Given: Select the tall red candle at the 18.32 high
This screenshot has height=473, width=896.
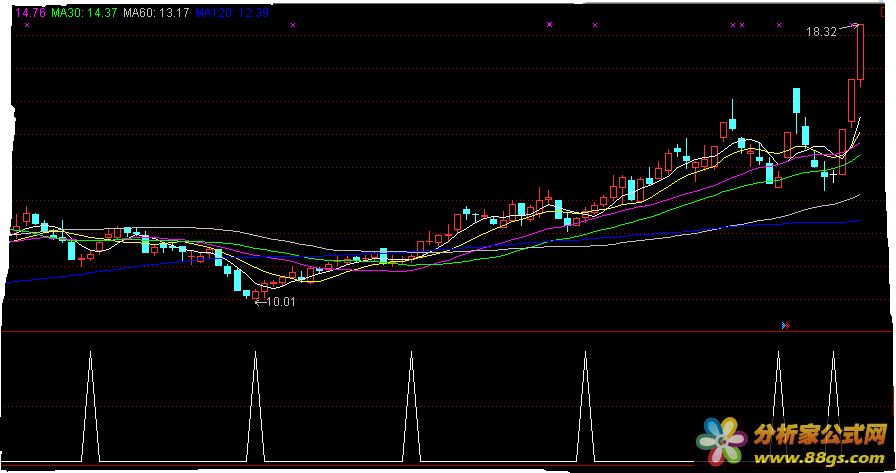Looking at the screenshot, I should (860, 53).
